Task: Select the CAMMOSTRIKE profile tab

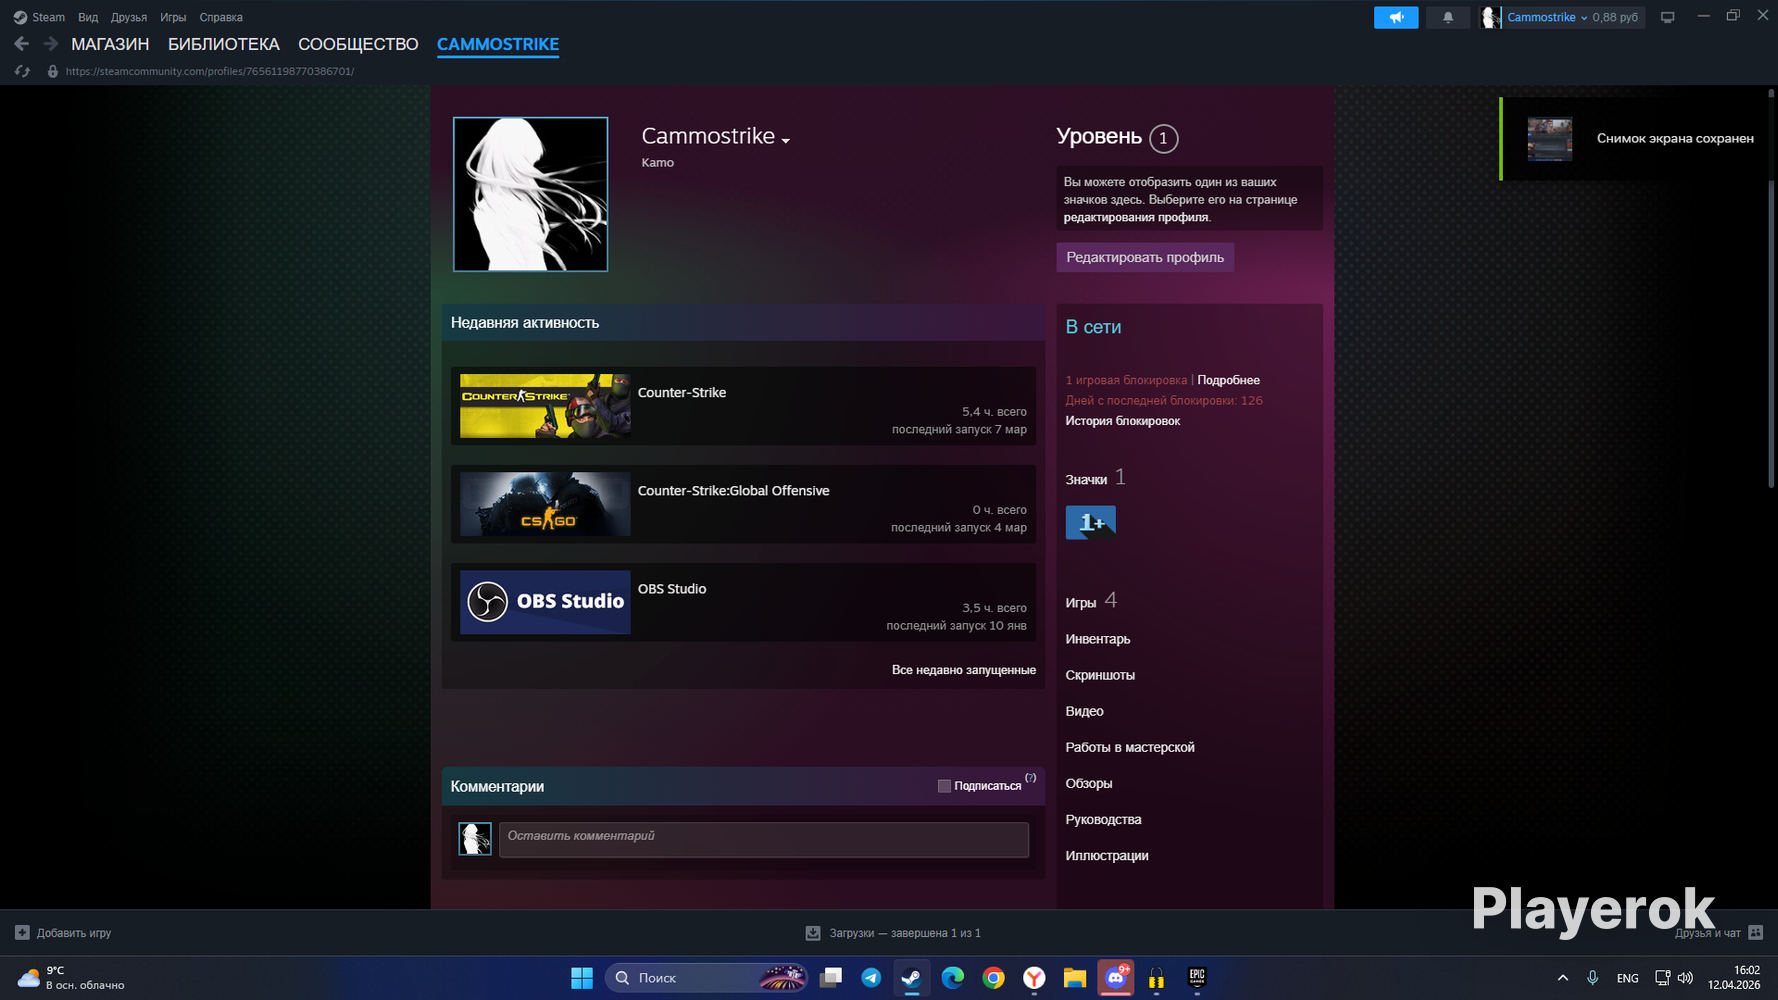Action: (x=498, y=44)
